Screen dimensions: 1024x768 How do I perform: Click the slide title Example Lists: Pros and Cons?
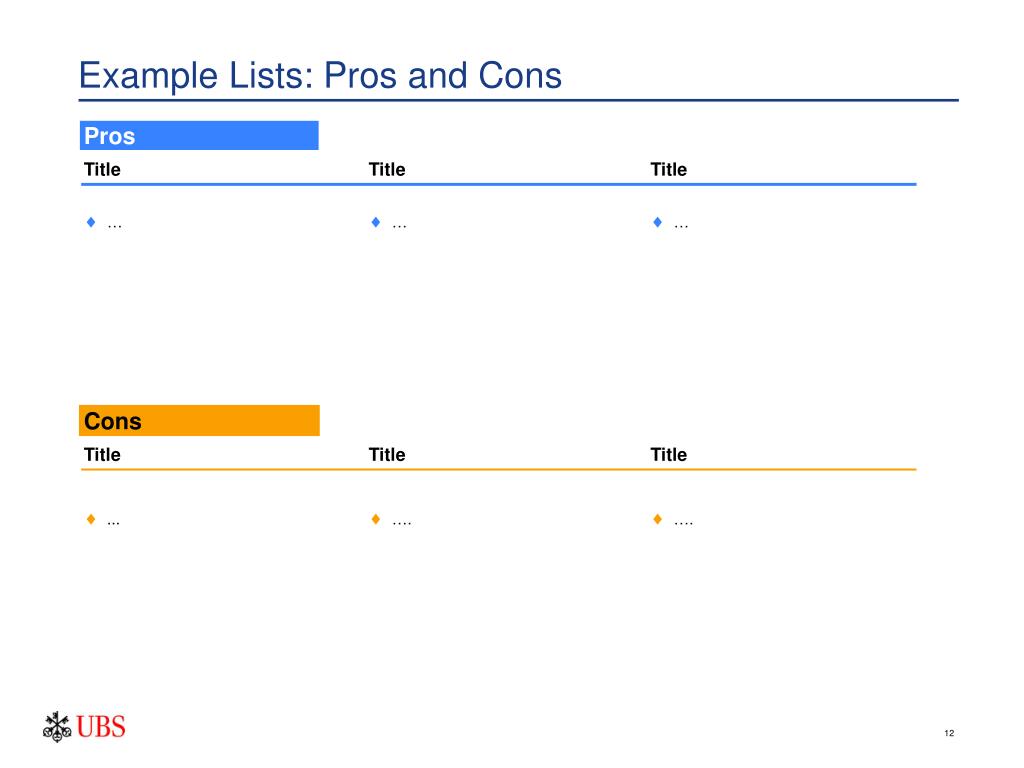tap(320, 76)
